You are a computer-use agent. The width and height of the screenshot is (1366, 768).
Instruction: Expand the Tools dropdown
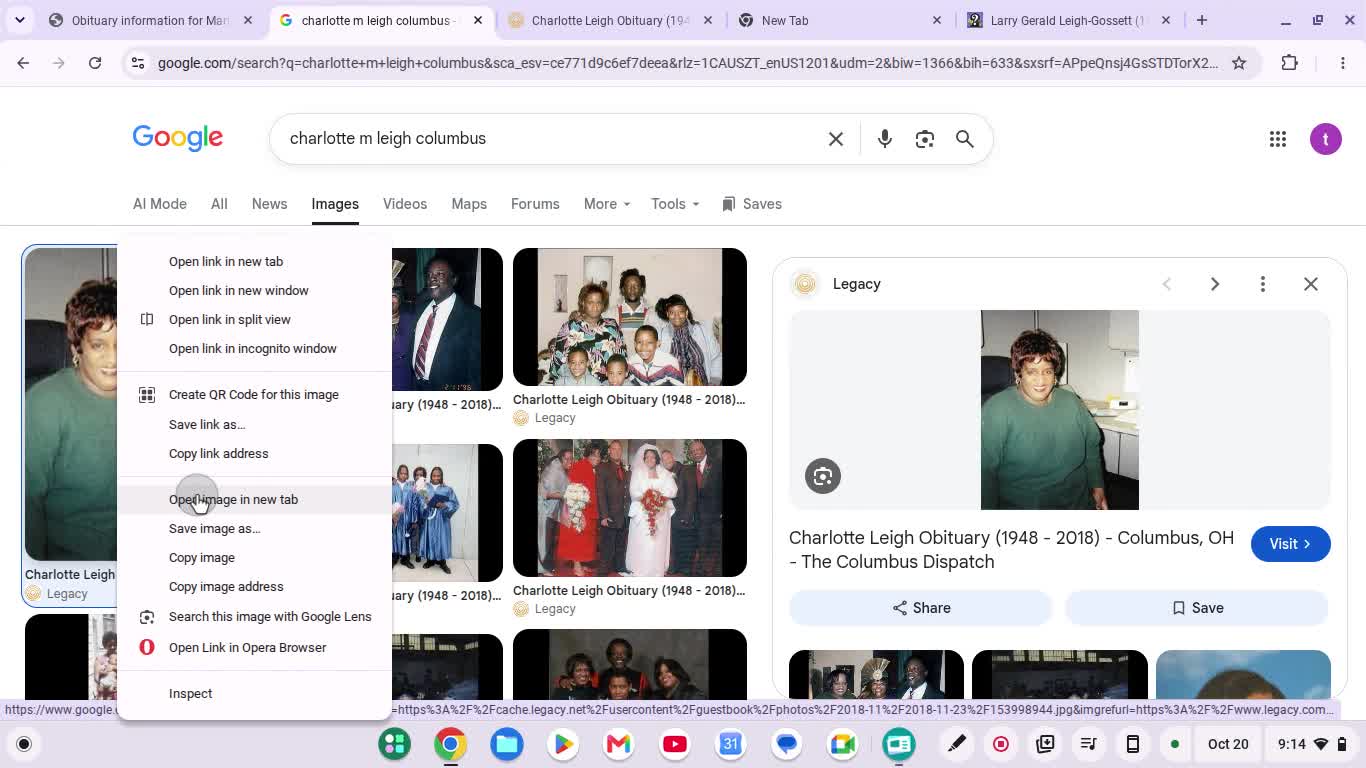(x=675, y=204)
